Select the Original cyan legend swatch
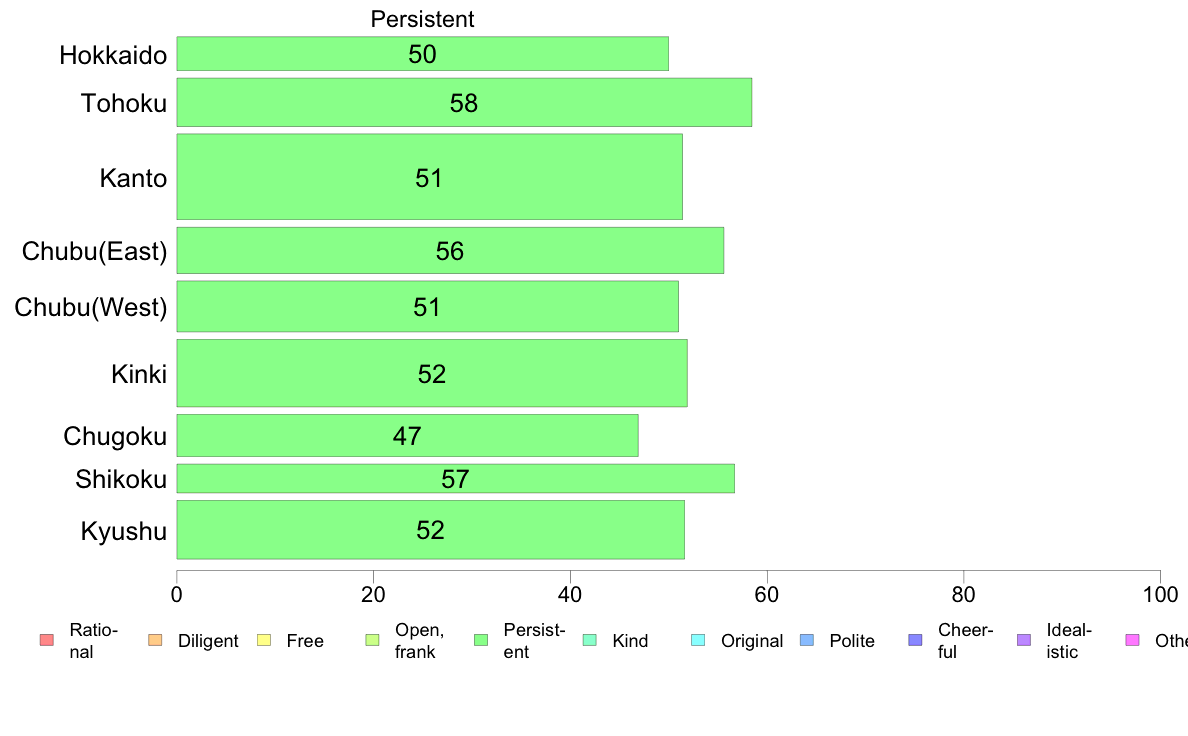This screenshot has width=1188, height=736. click(x=698, y=640)
